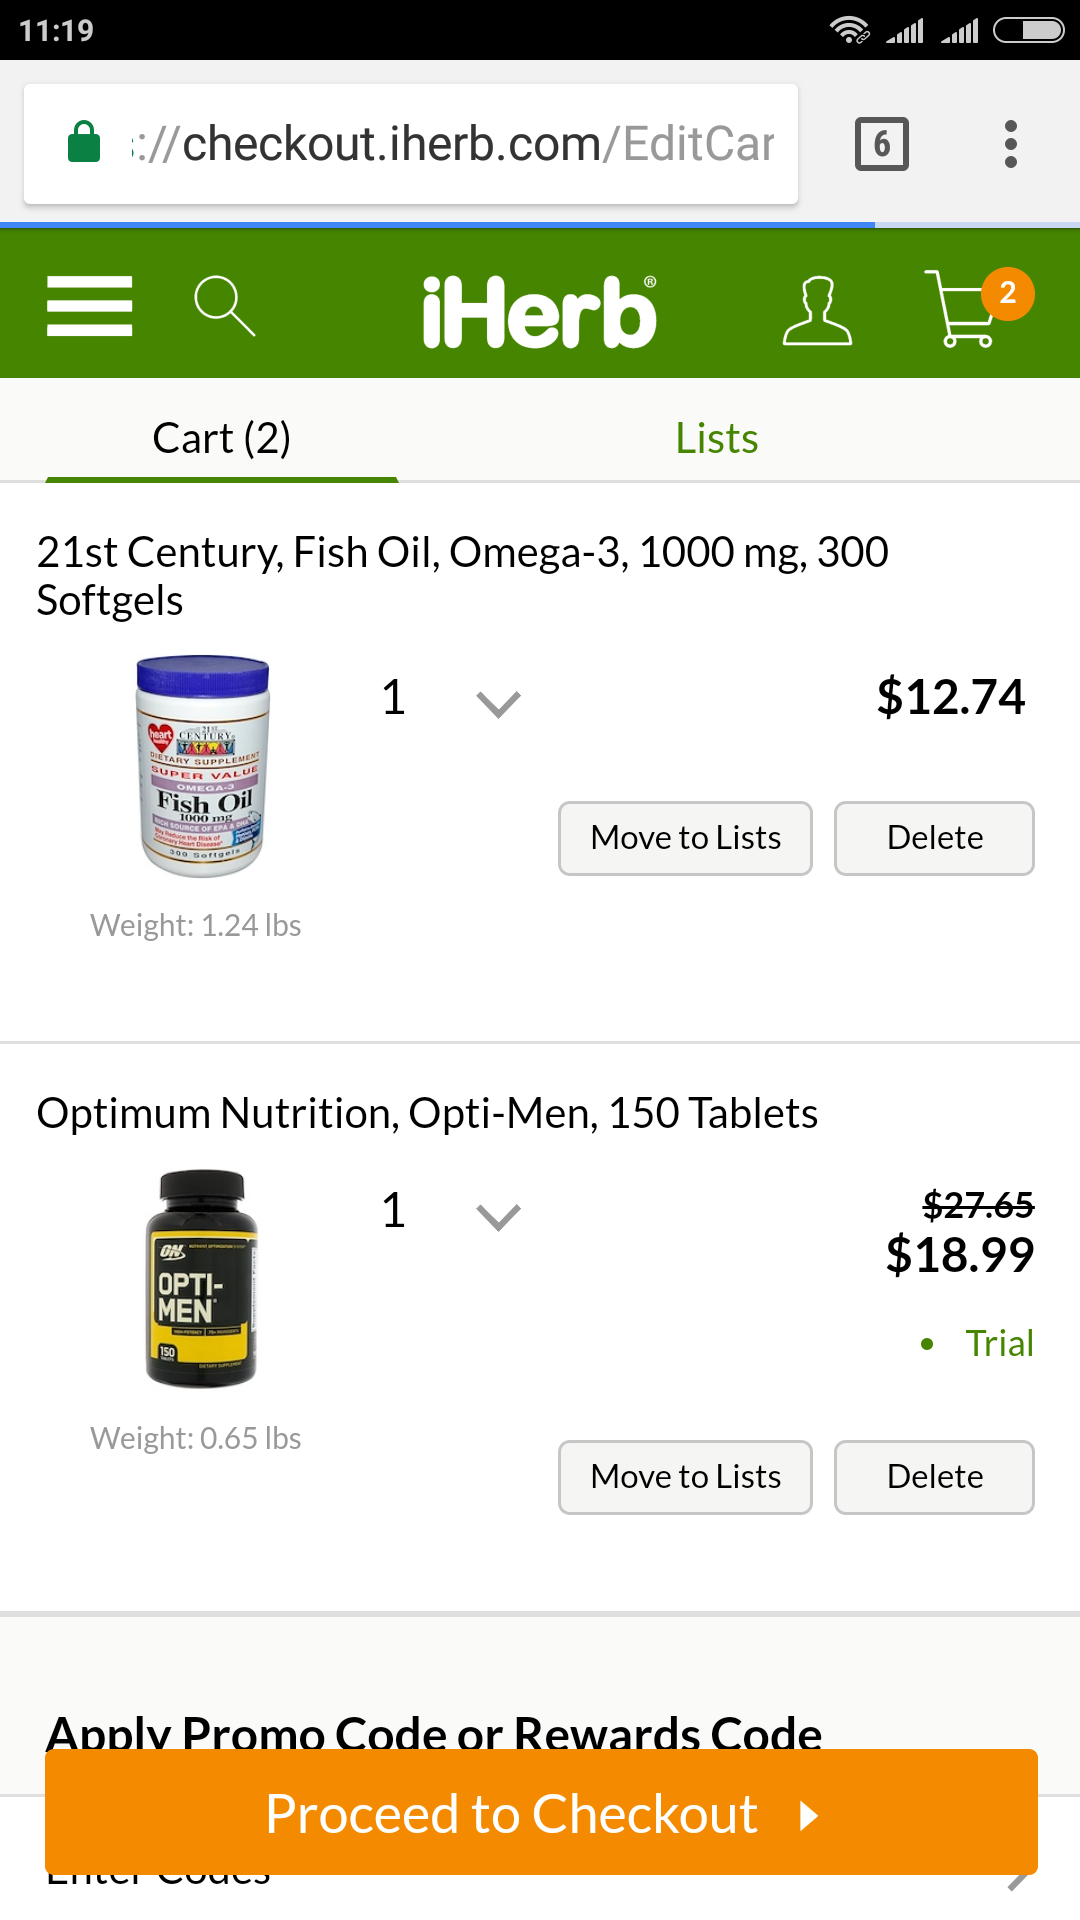Open the Opti-Men product thumbnail

[x=201, y=1278]
